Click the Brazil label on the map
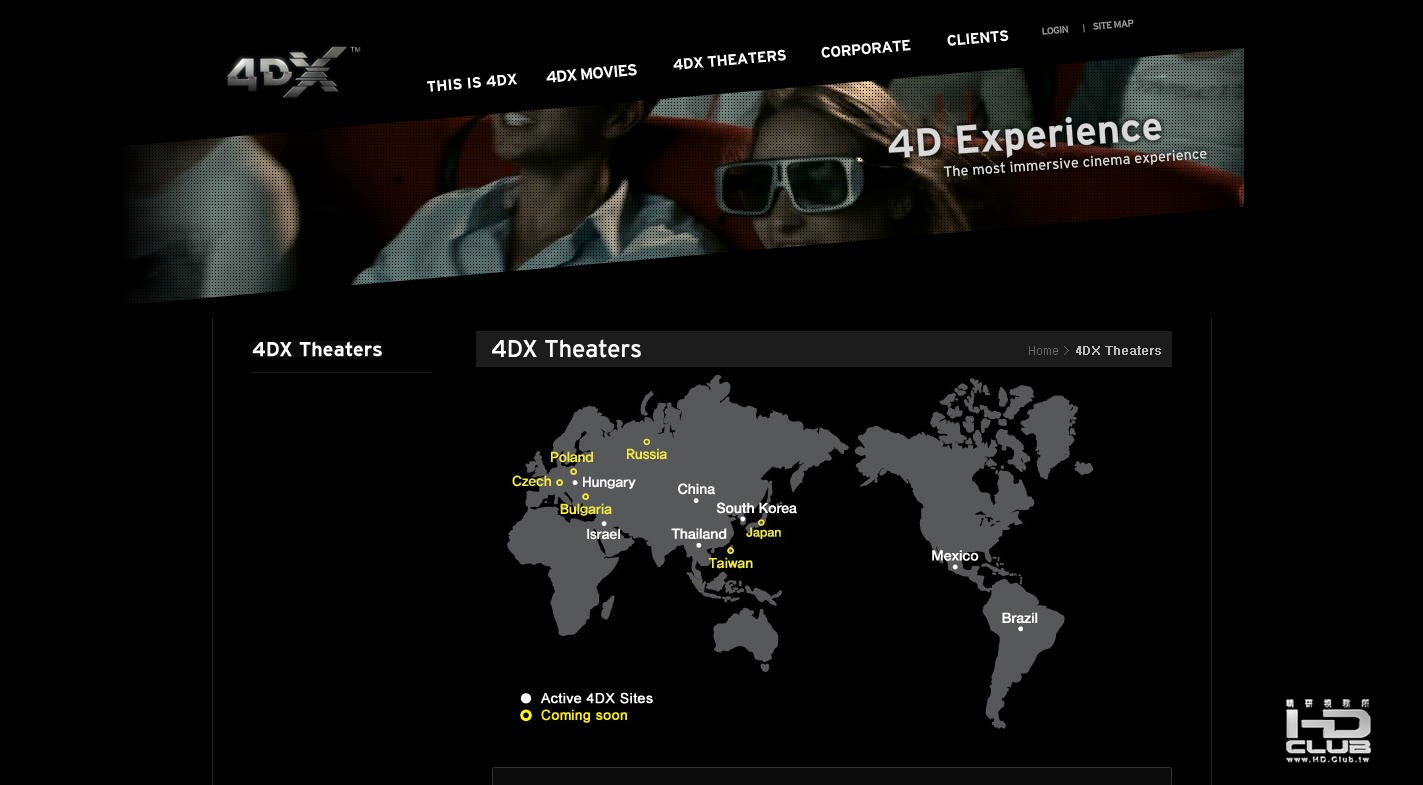The image size is (1423, 785). pyautogui.click(x=1020, y=619)
